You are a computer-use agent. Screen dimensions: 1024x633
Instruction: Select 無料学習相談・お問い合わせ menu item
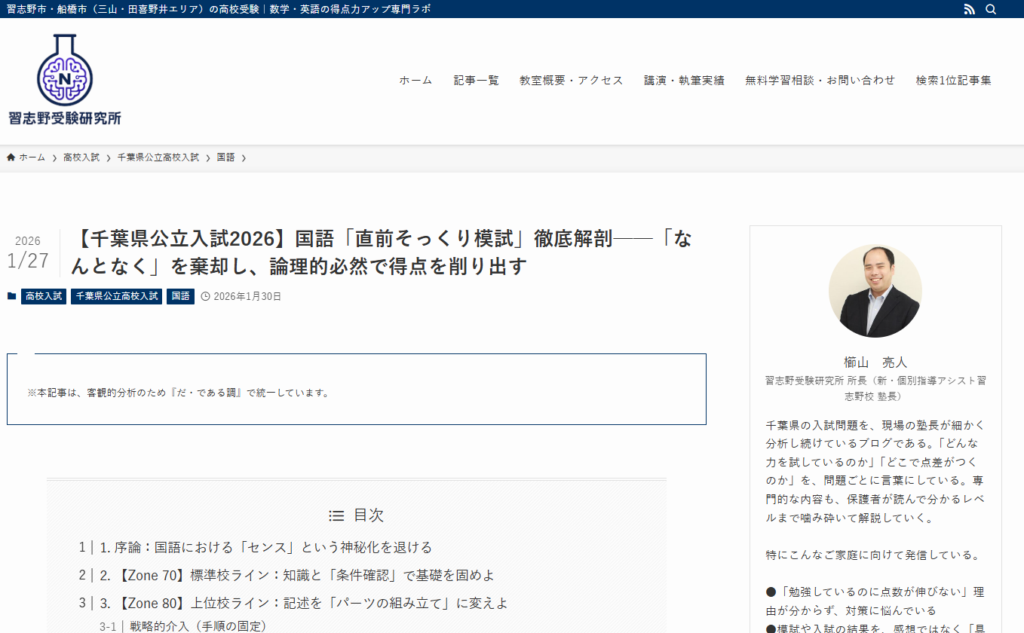pos(820,81)
